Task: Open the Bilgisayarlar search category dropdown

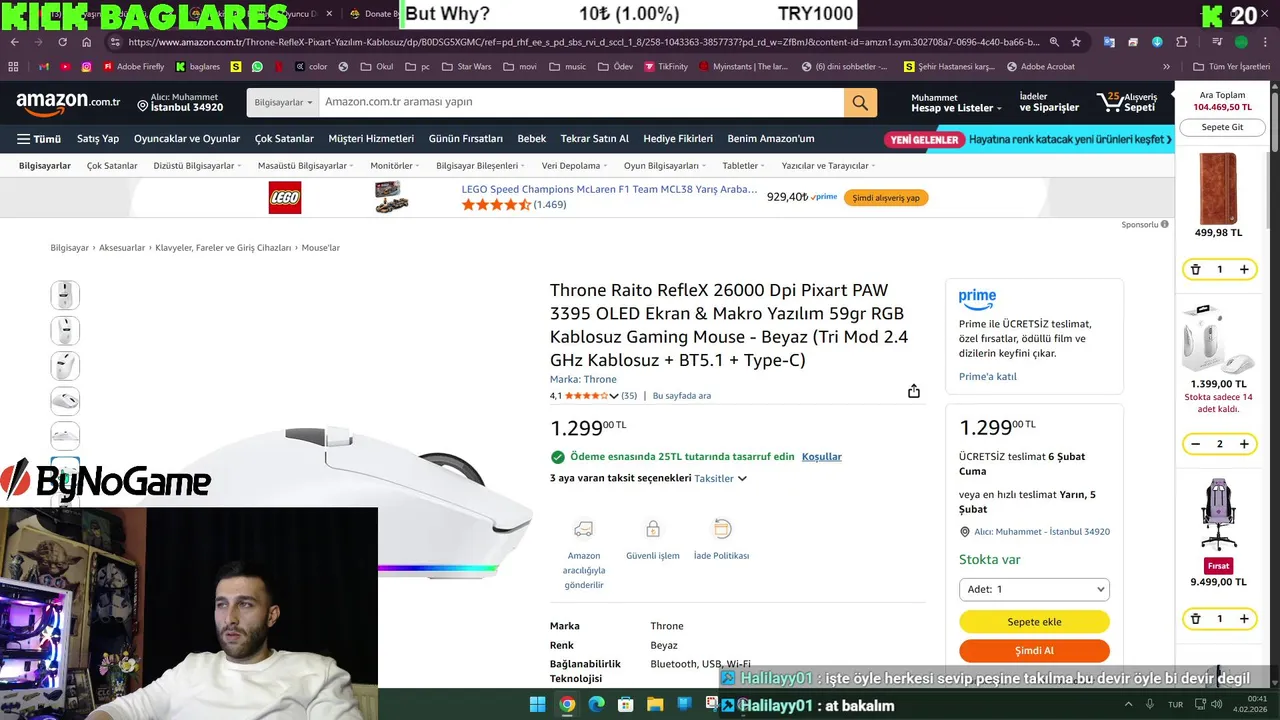Action: pos(283,102)
